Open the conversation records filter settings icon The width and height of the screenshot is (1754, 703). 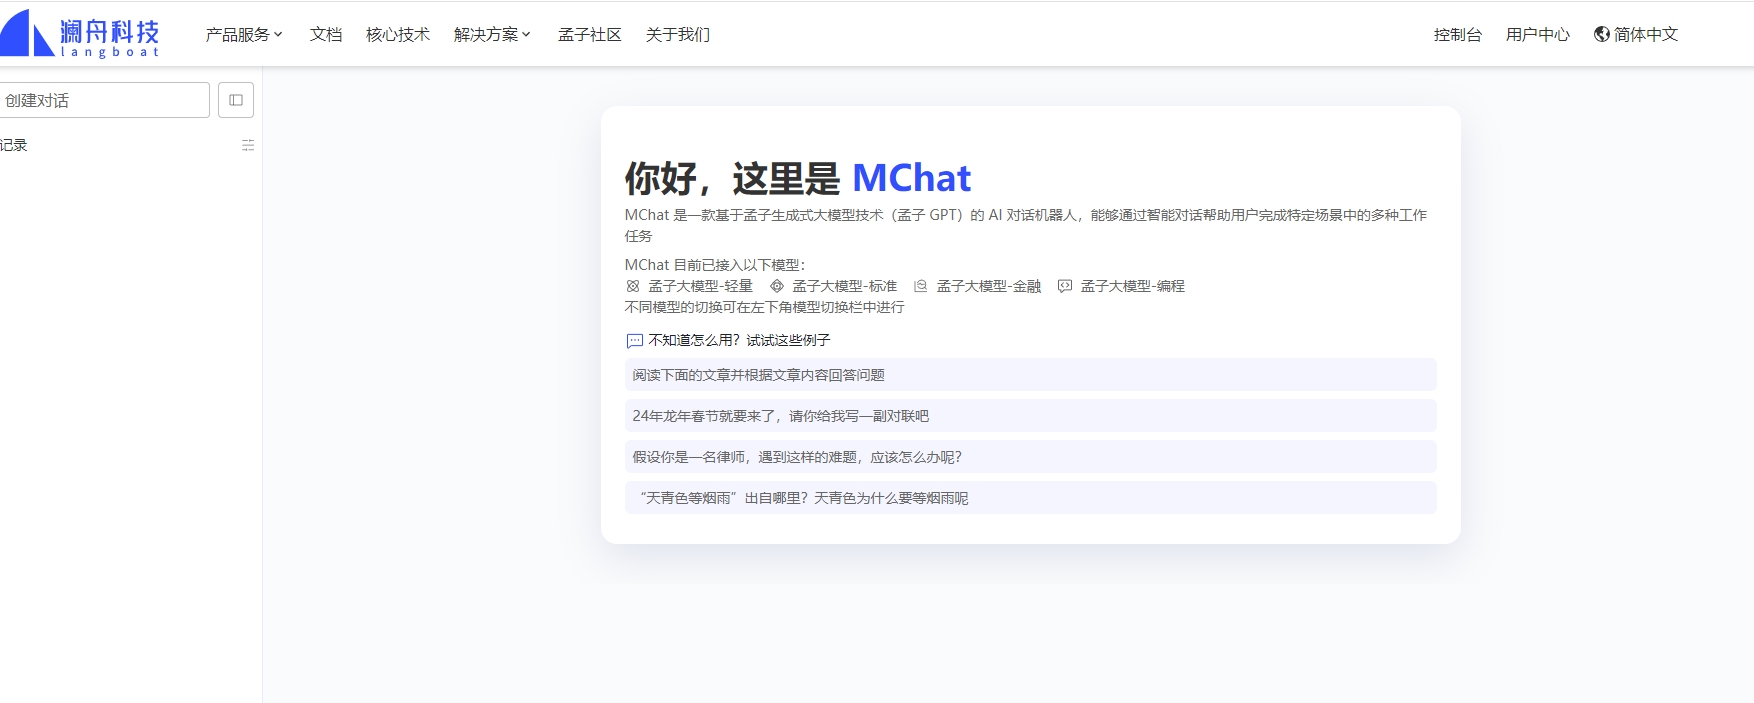pos(248,145)
